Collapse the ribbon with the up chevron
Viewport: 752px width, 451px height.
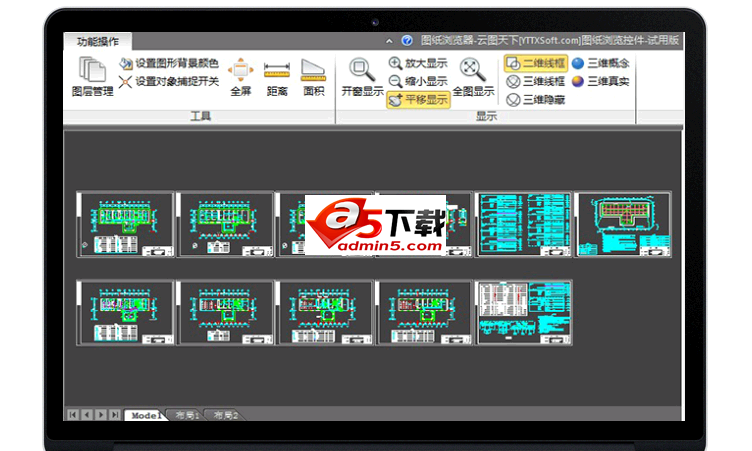coord(389,41)
